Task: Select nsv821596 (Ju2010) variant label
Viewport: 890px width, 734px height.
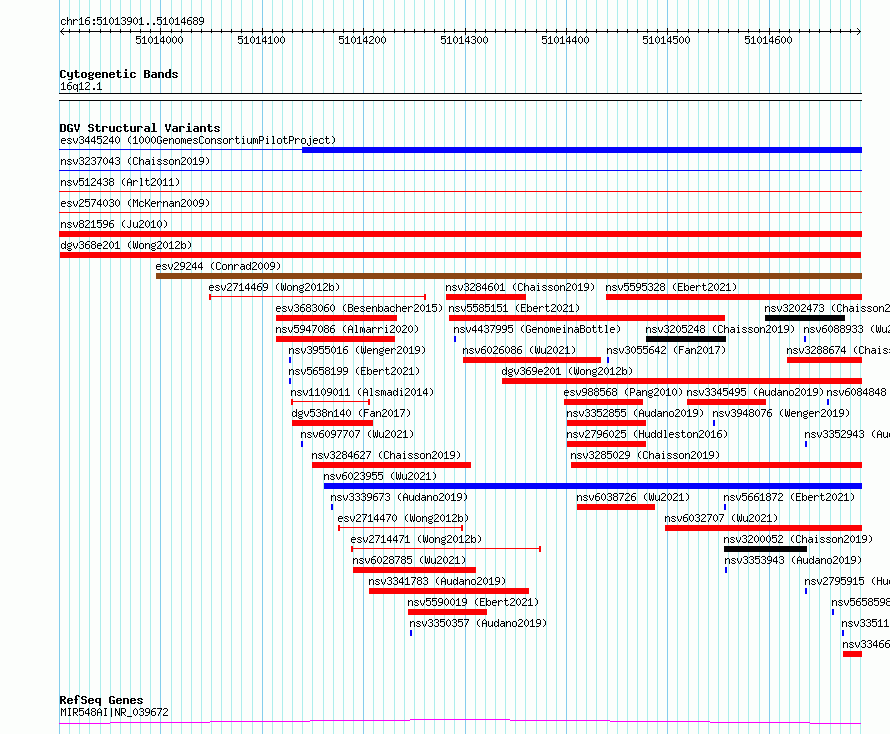Action: point(114,224)
